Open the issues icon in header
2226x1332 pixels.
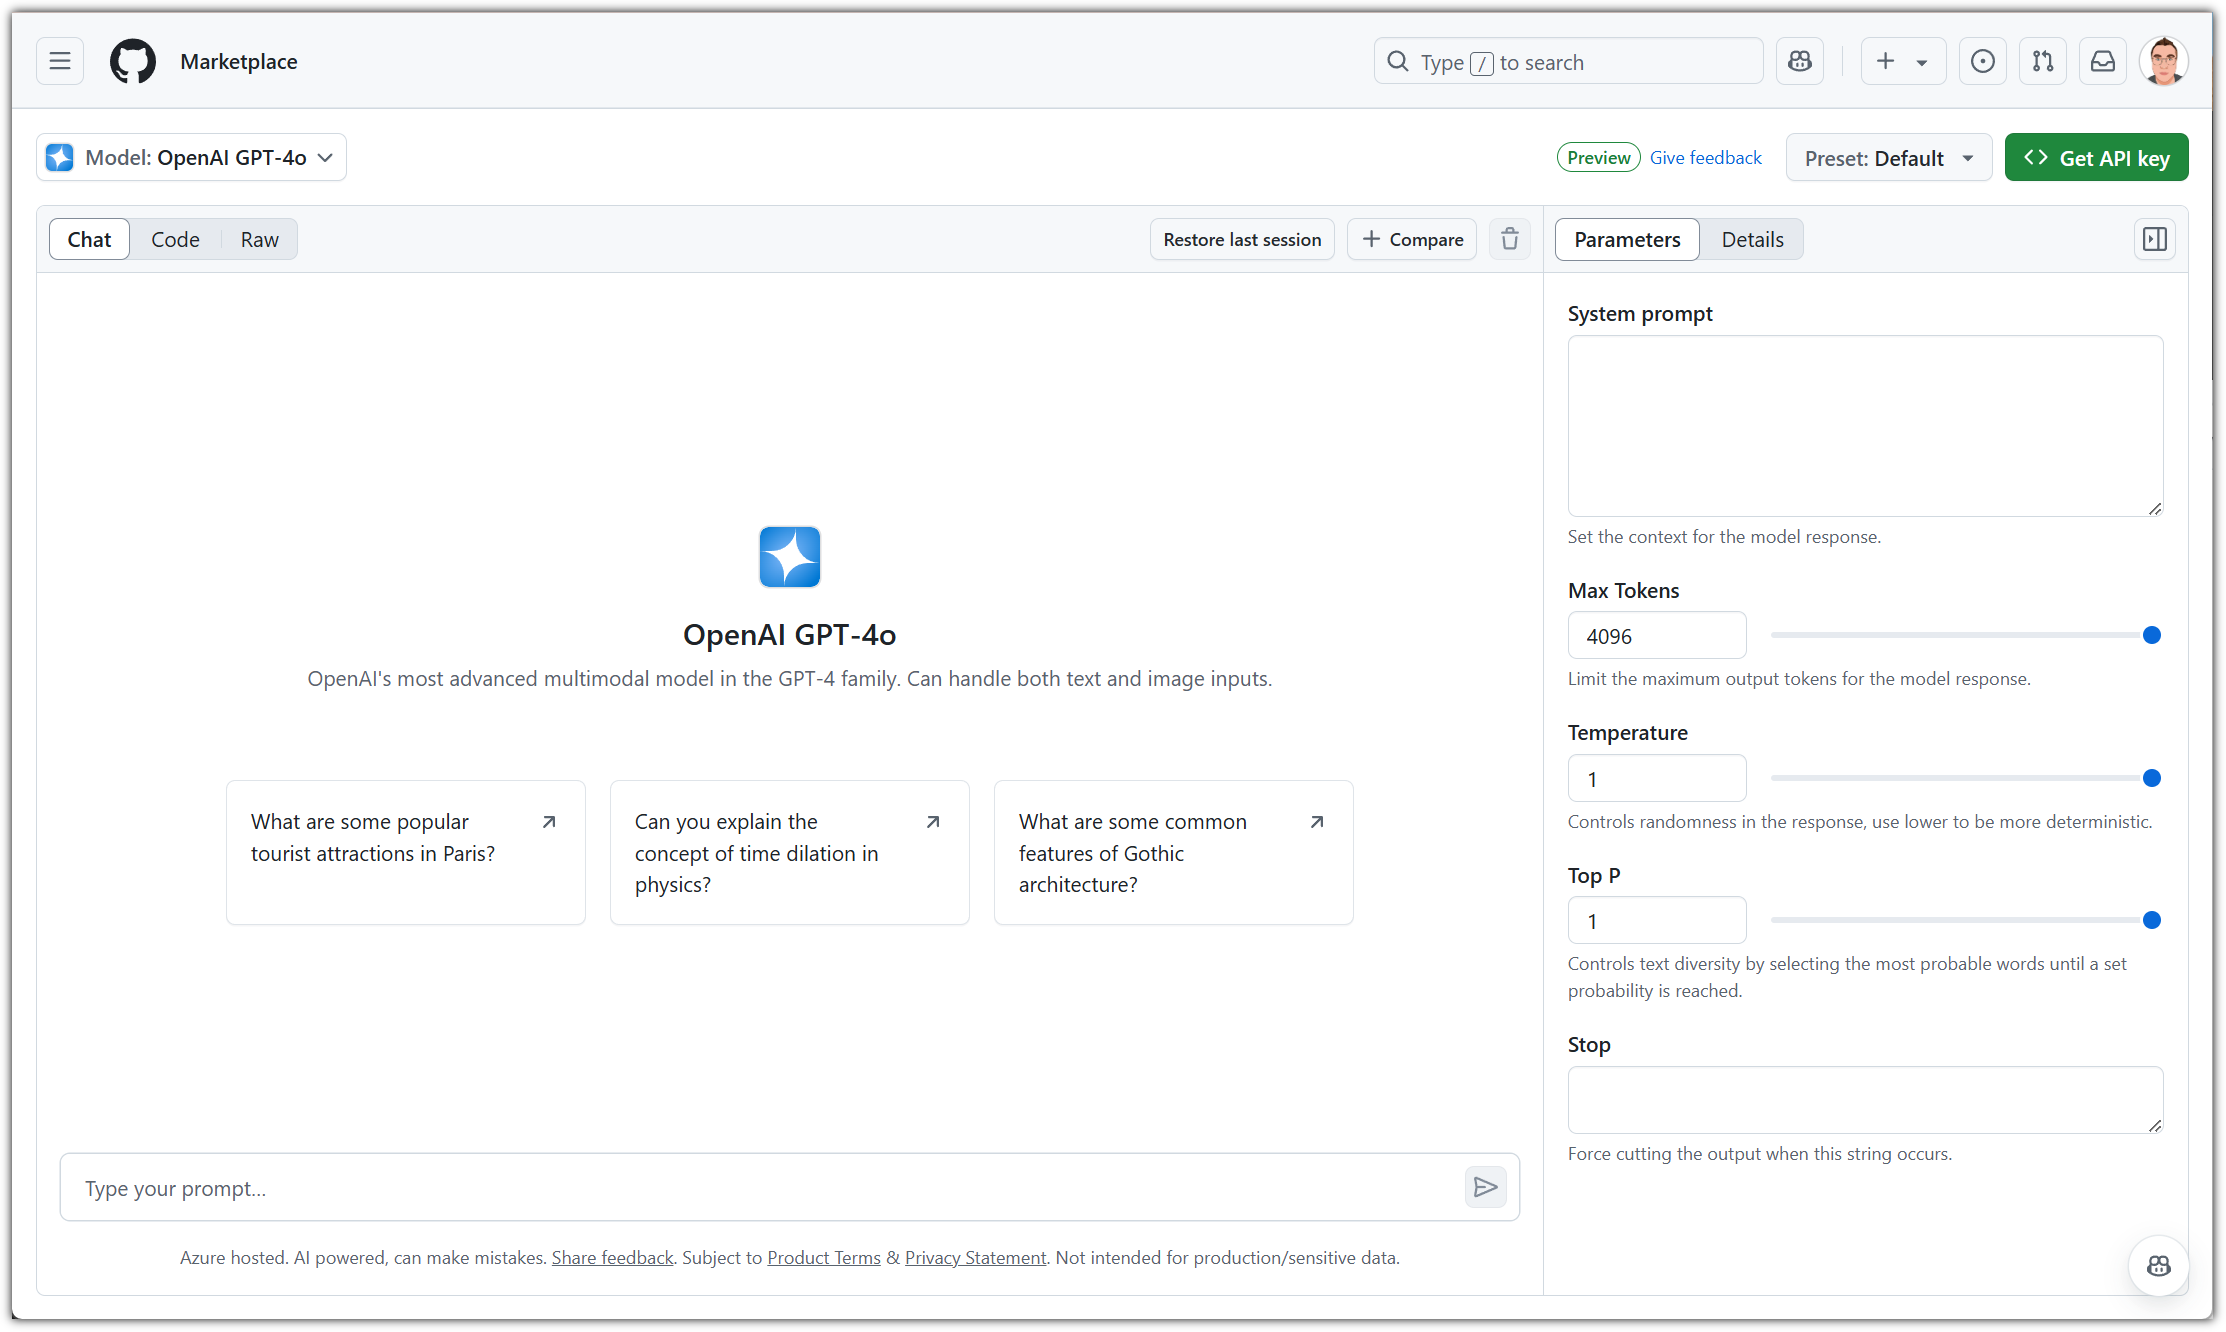point(1982,62)
